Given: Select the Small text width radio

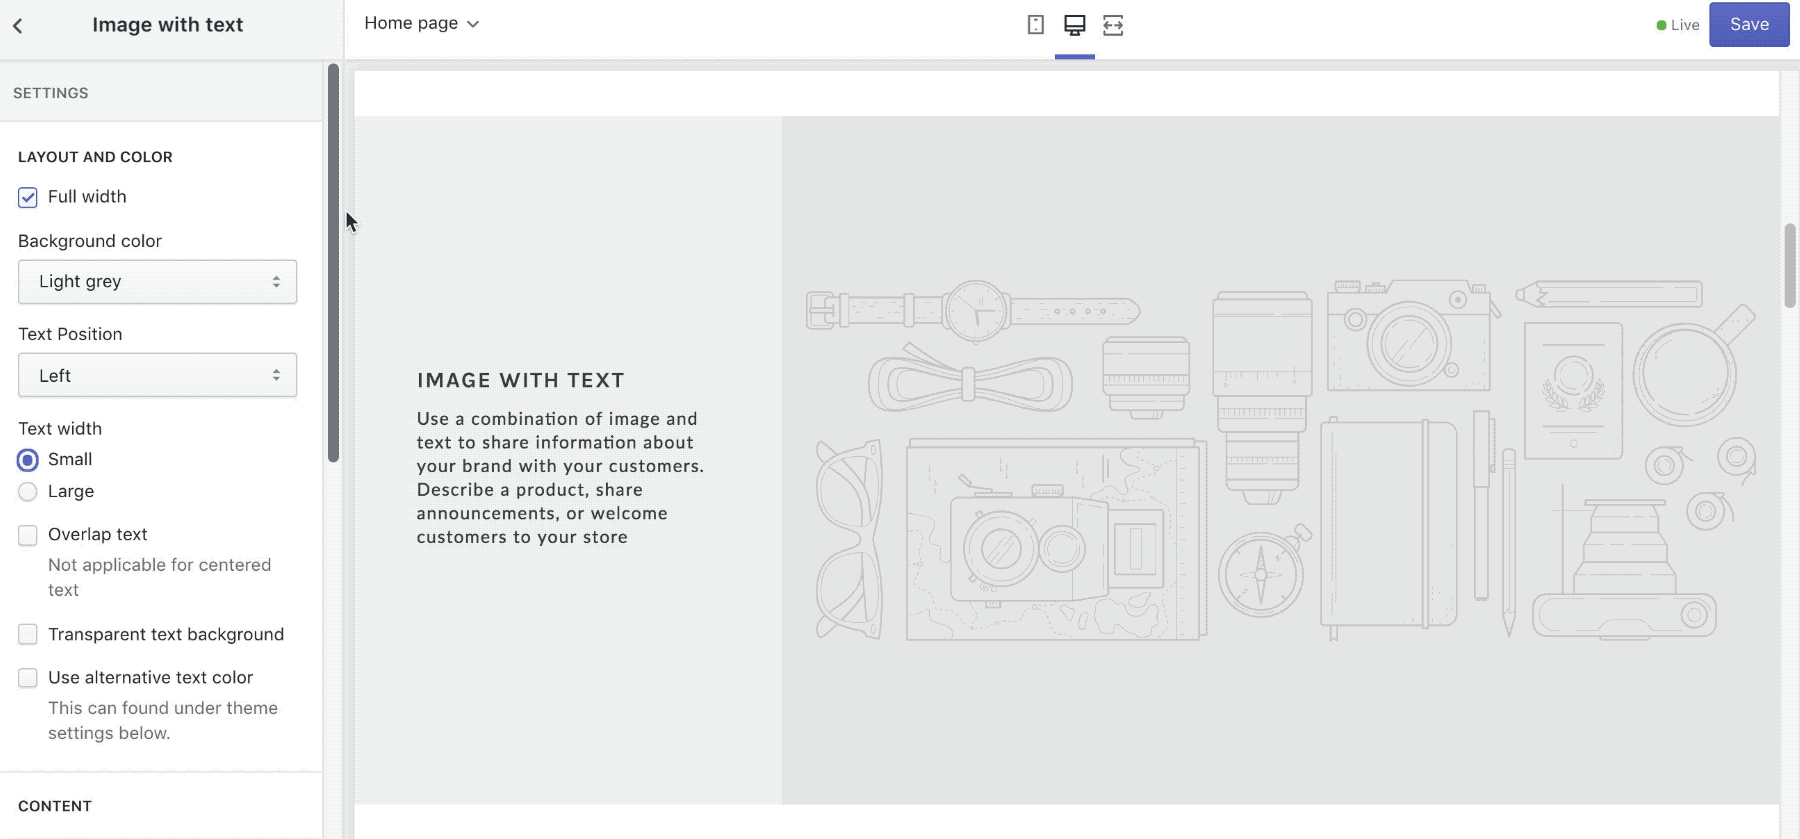Looking at the screenshot, I should [28, 460].
